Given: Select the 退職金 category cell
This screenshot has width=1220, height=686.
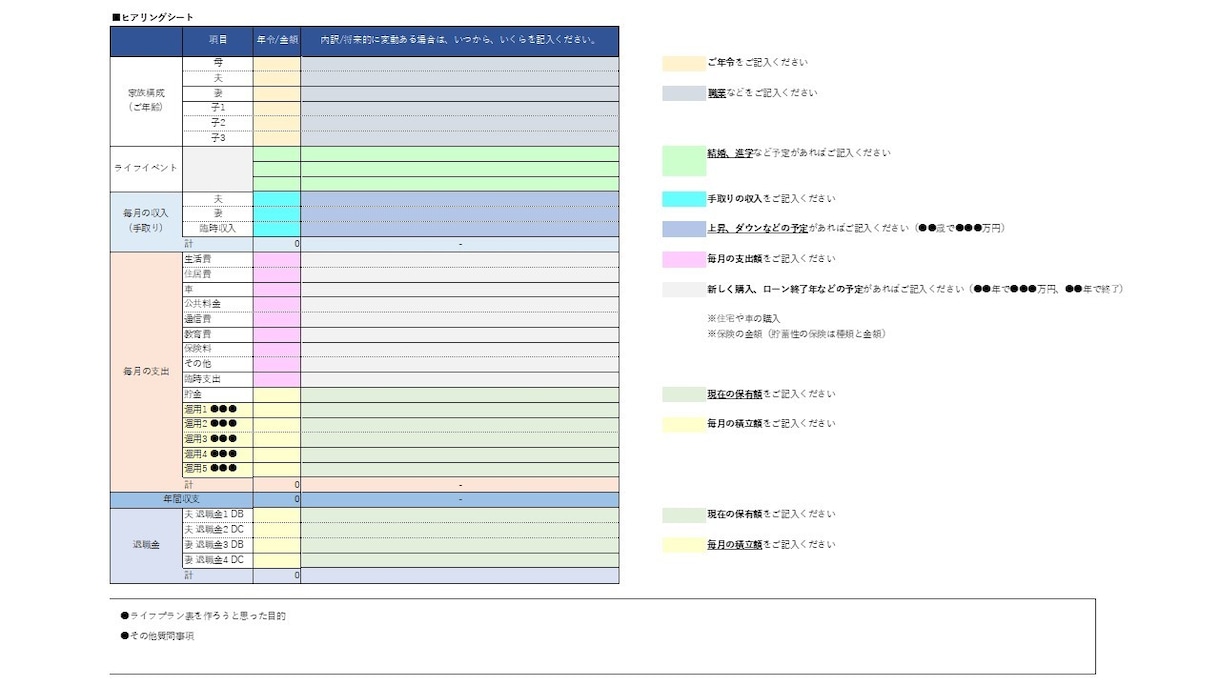Looking at the screenshot, I should 146,545.
